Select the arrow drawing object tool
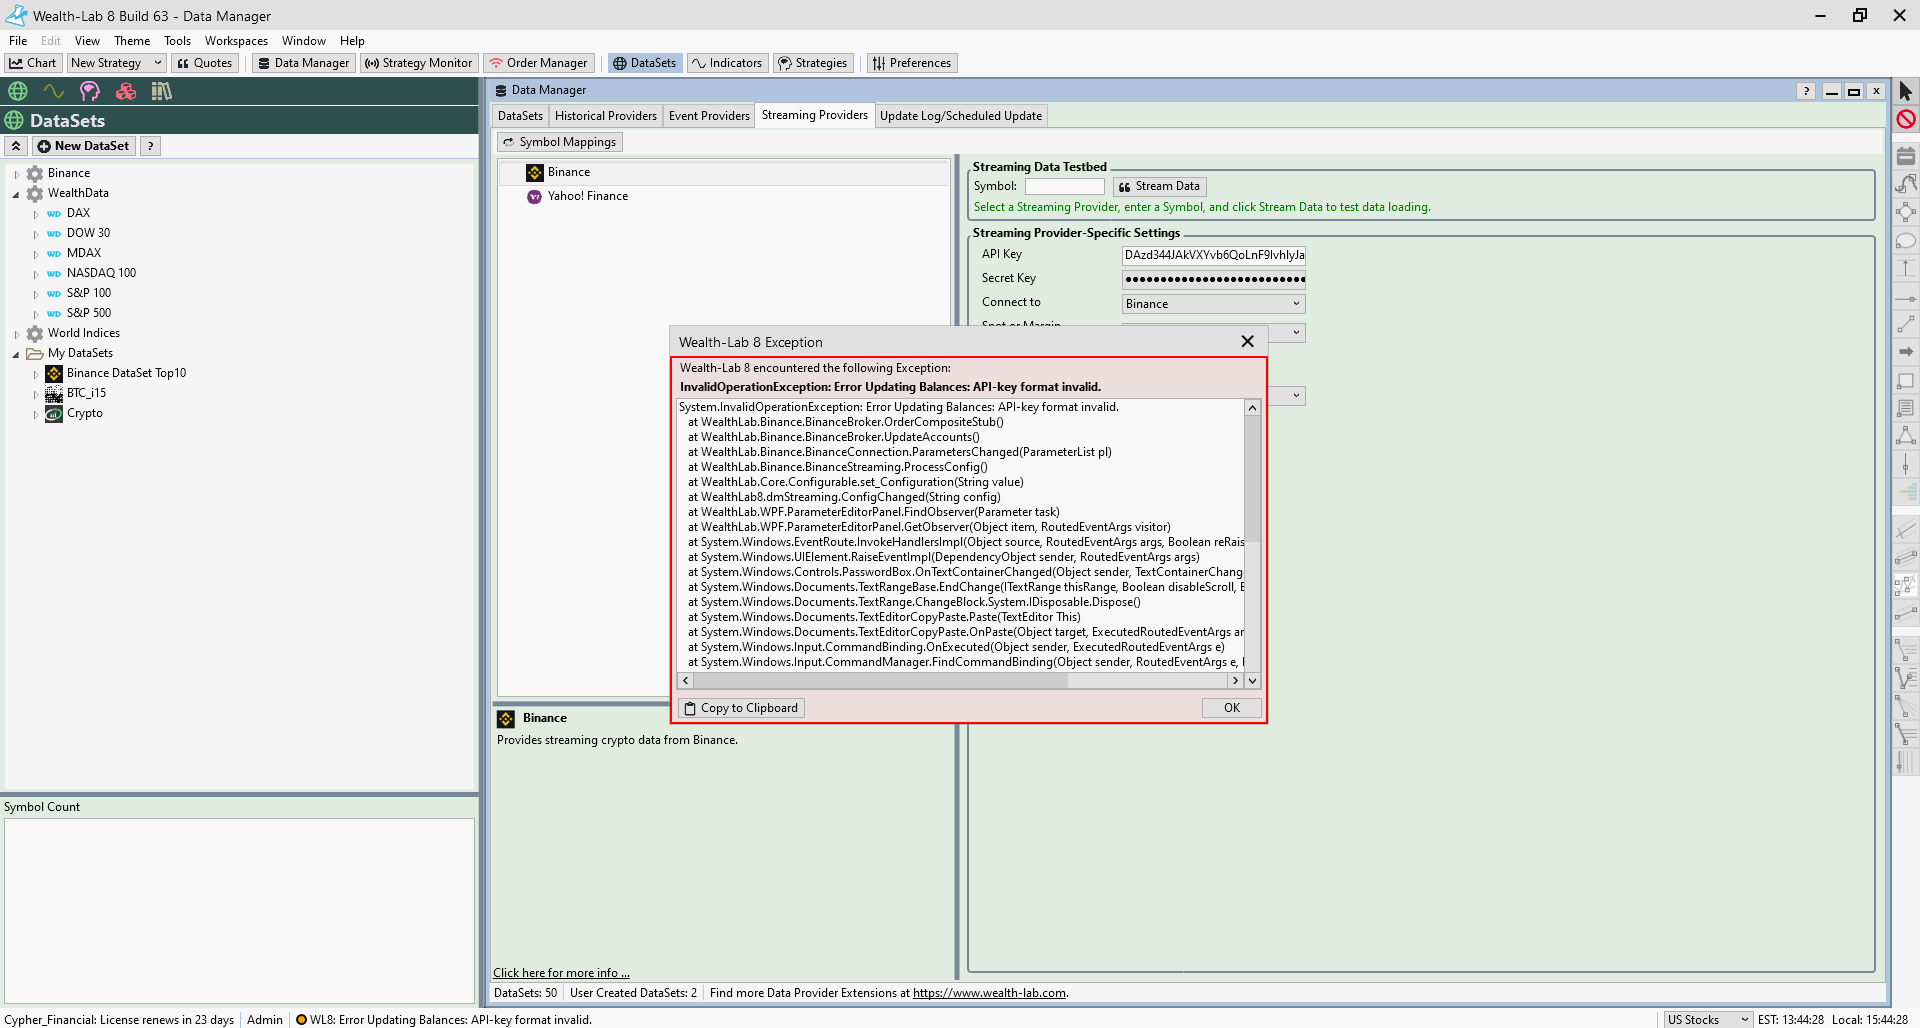Viewport: 1920px width, 1028px height. point(1905,352)
